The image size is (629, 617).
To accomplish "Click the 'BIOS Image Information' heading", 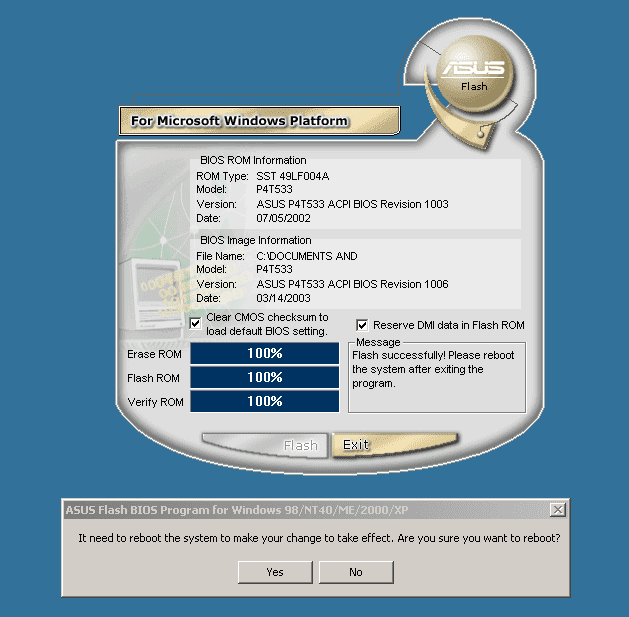I will 256,240.
